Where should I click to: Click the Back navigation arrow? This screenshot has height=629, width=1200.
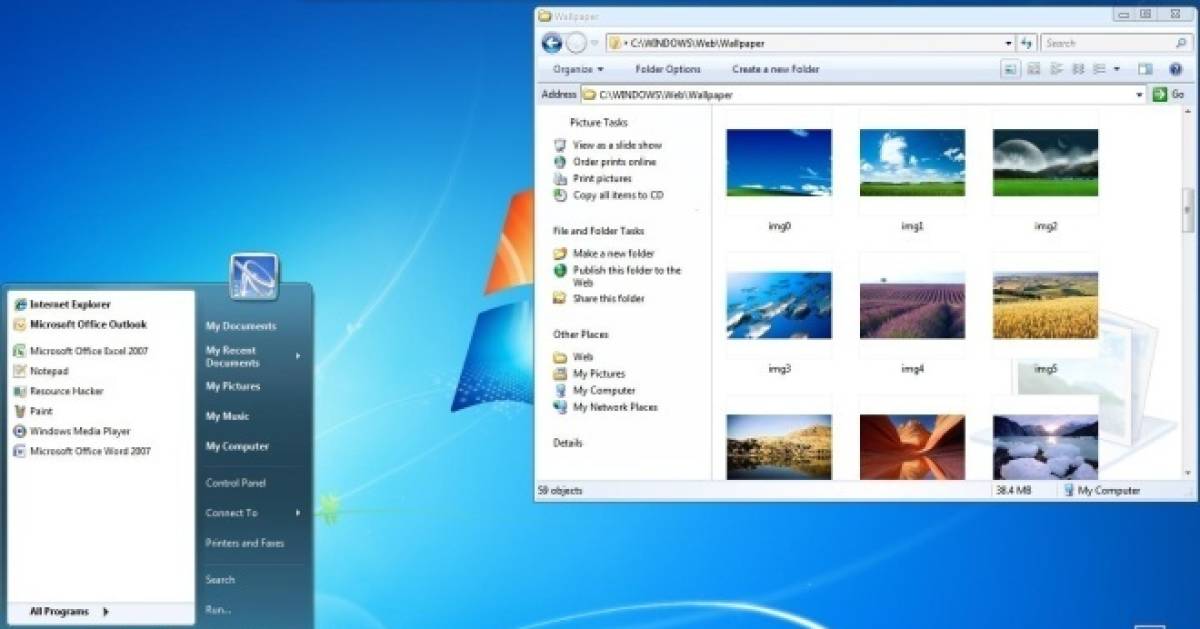pyautogui.click(x=551, y=42)
